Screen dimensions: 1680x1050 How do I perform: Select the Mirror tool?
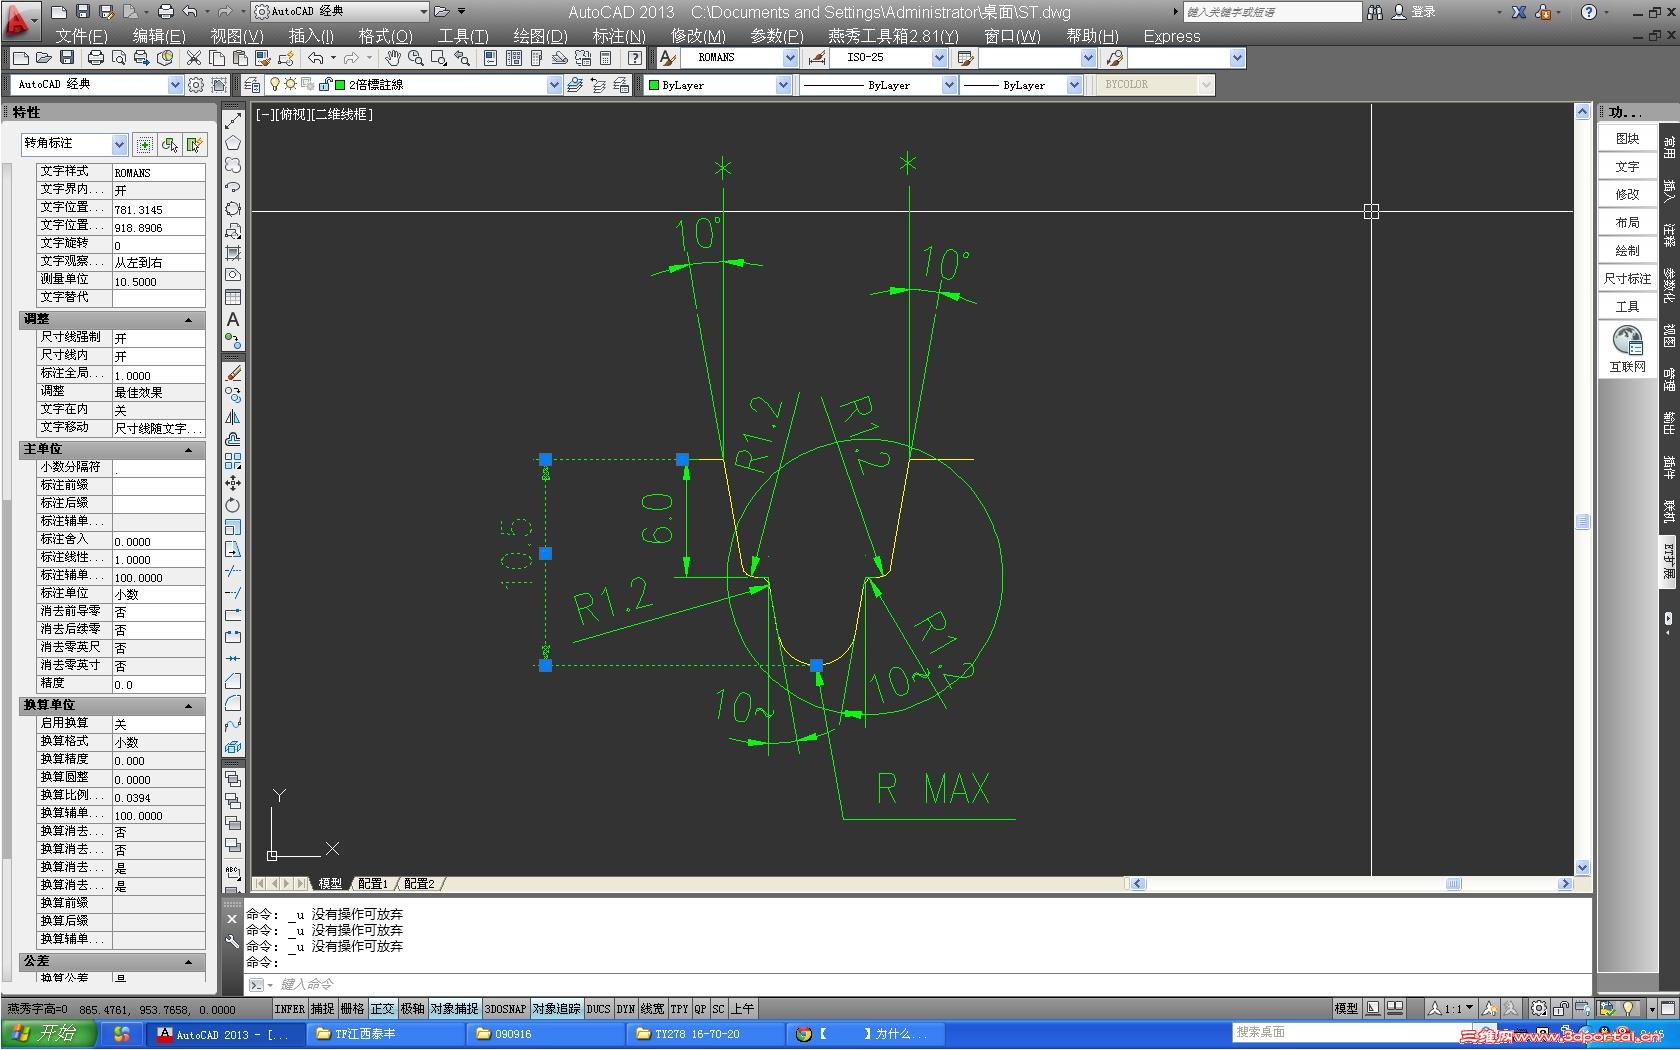point(233,417)
